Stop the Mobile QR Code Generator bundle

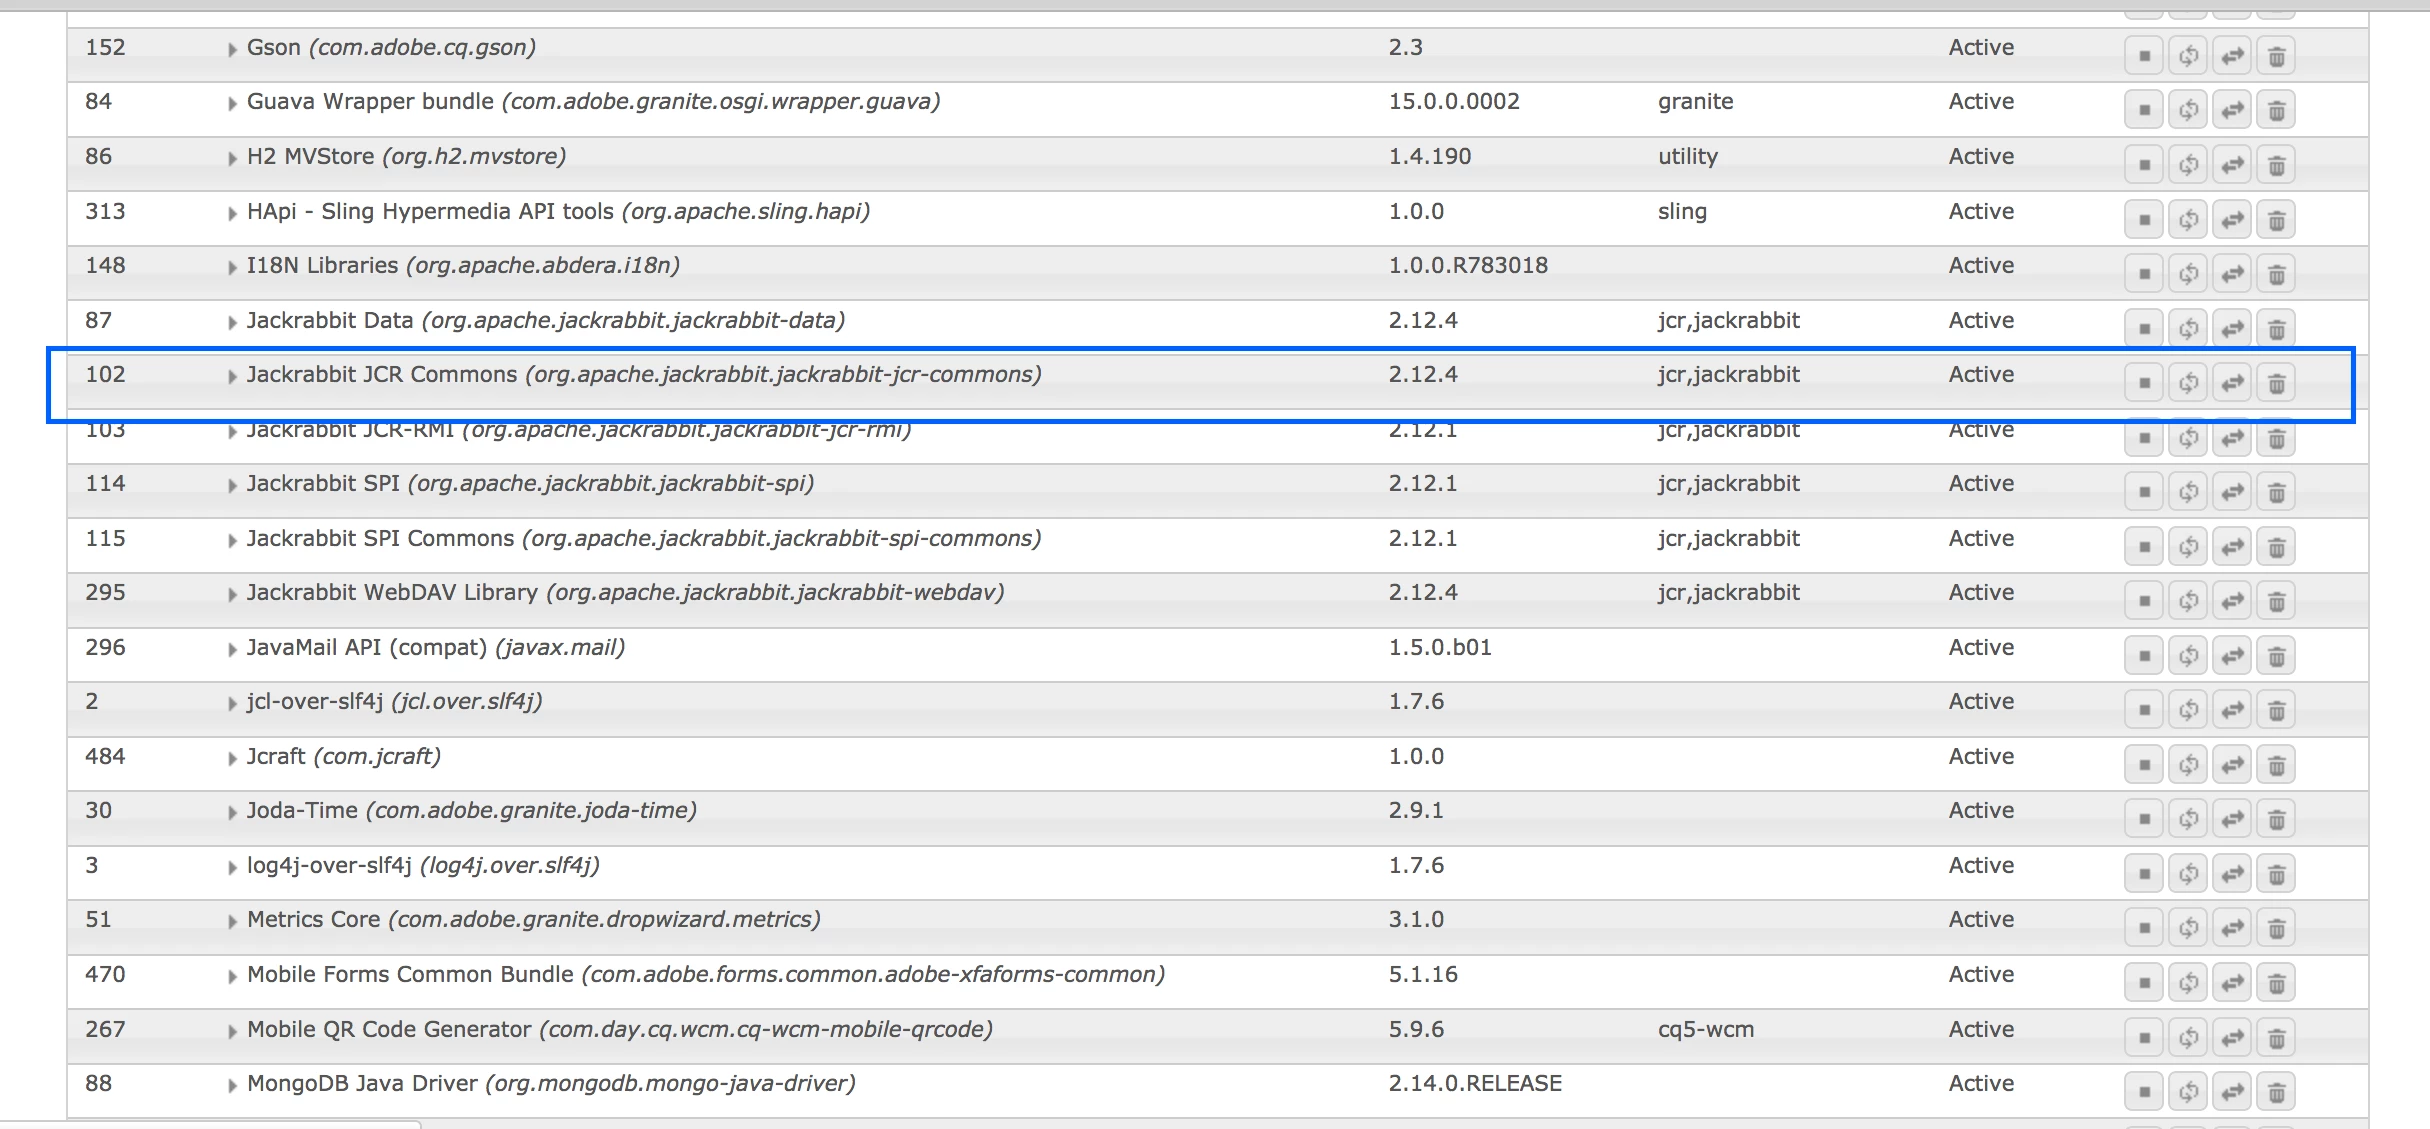point(2143,1038)
